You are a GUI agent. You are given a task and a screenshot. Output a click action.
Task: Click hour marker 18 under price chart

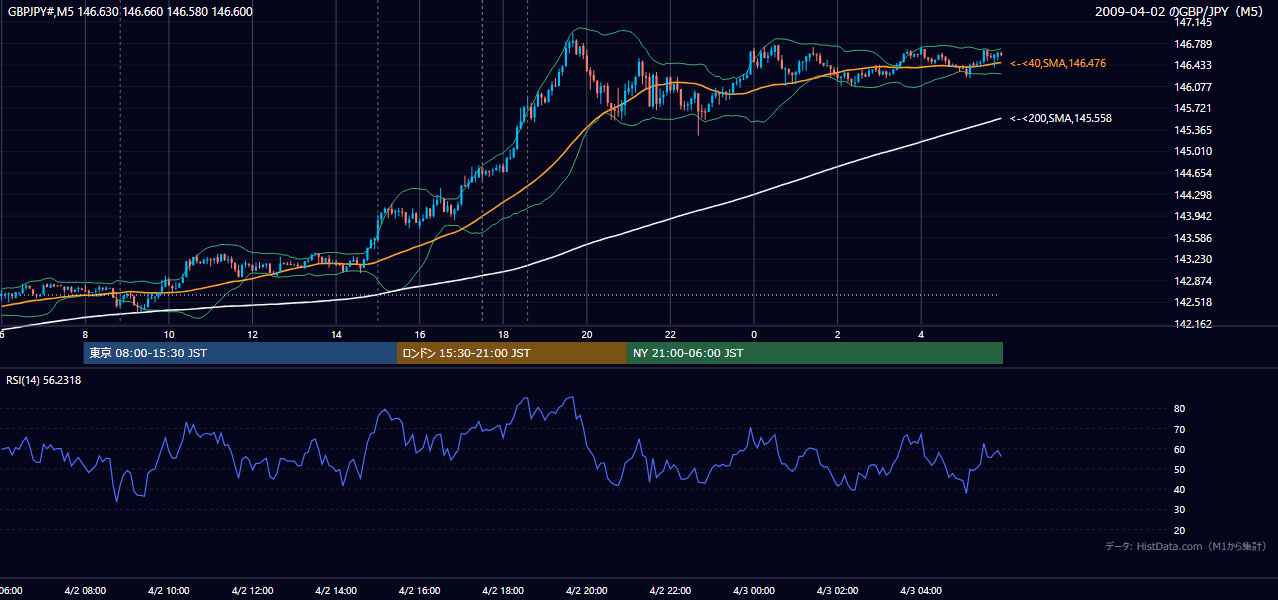[503, 334]
